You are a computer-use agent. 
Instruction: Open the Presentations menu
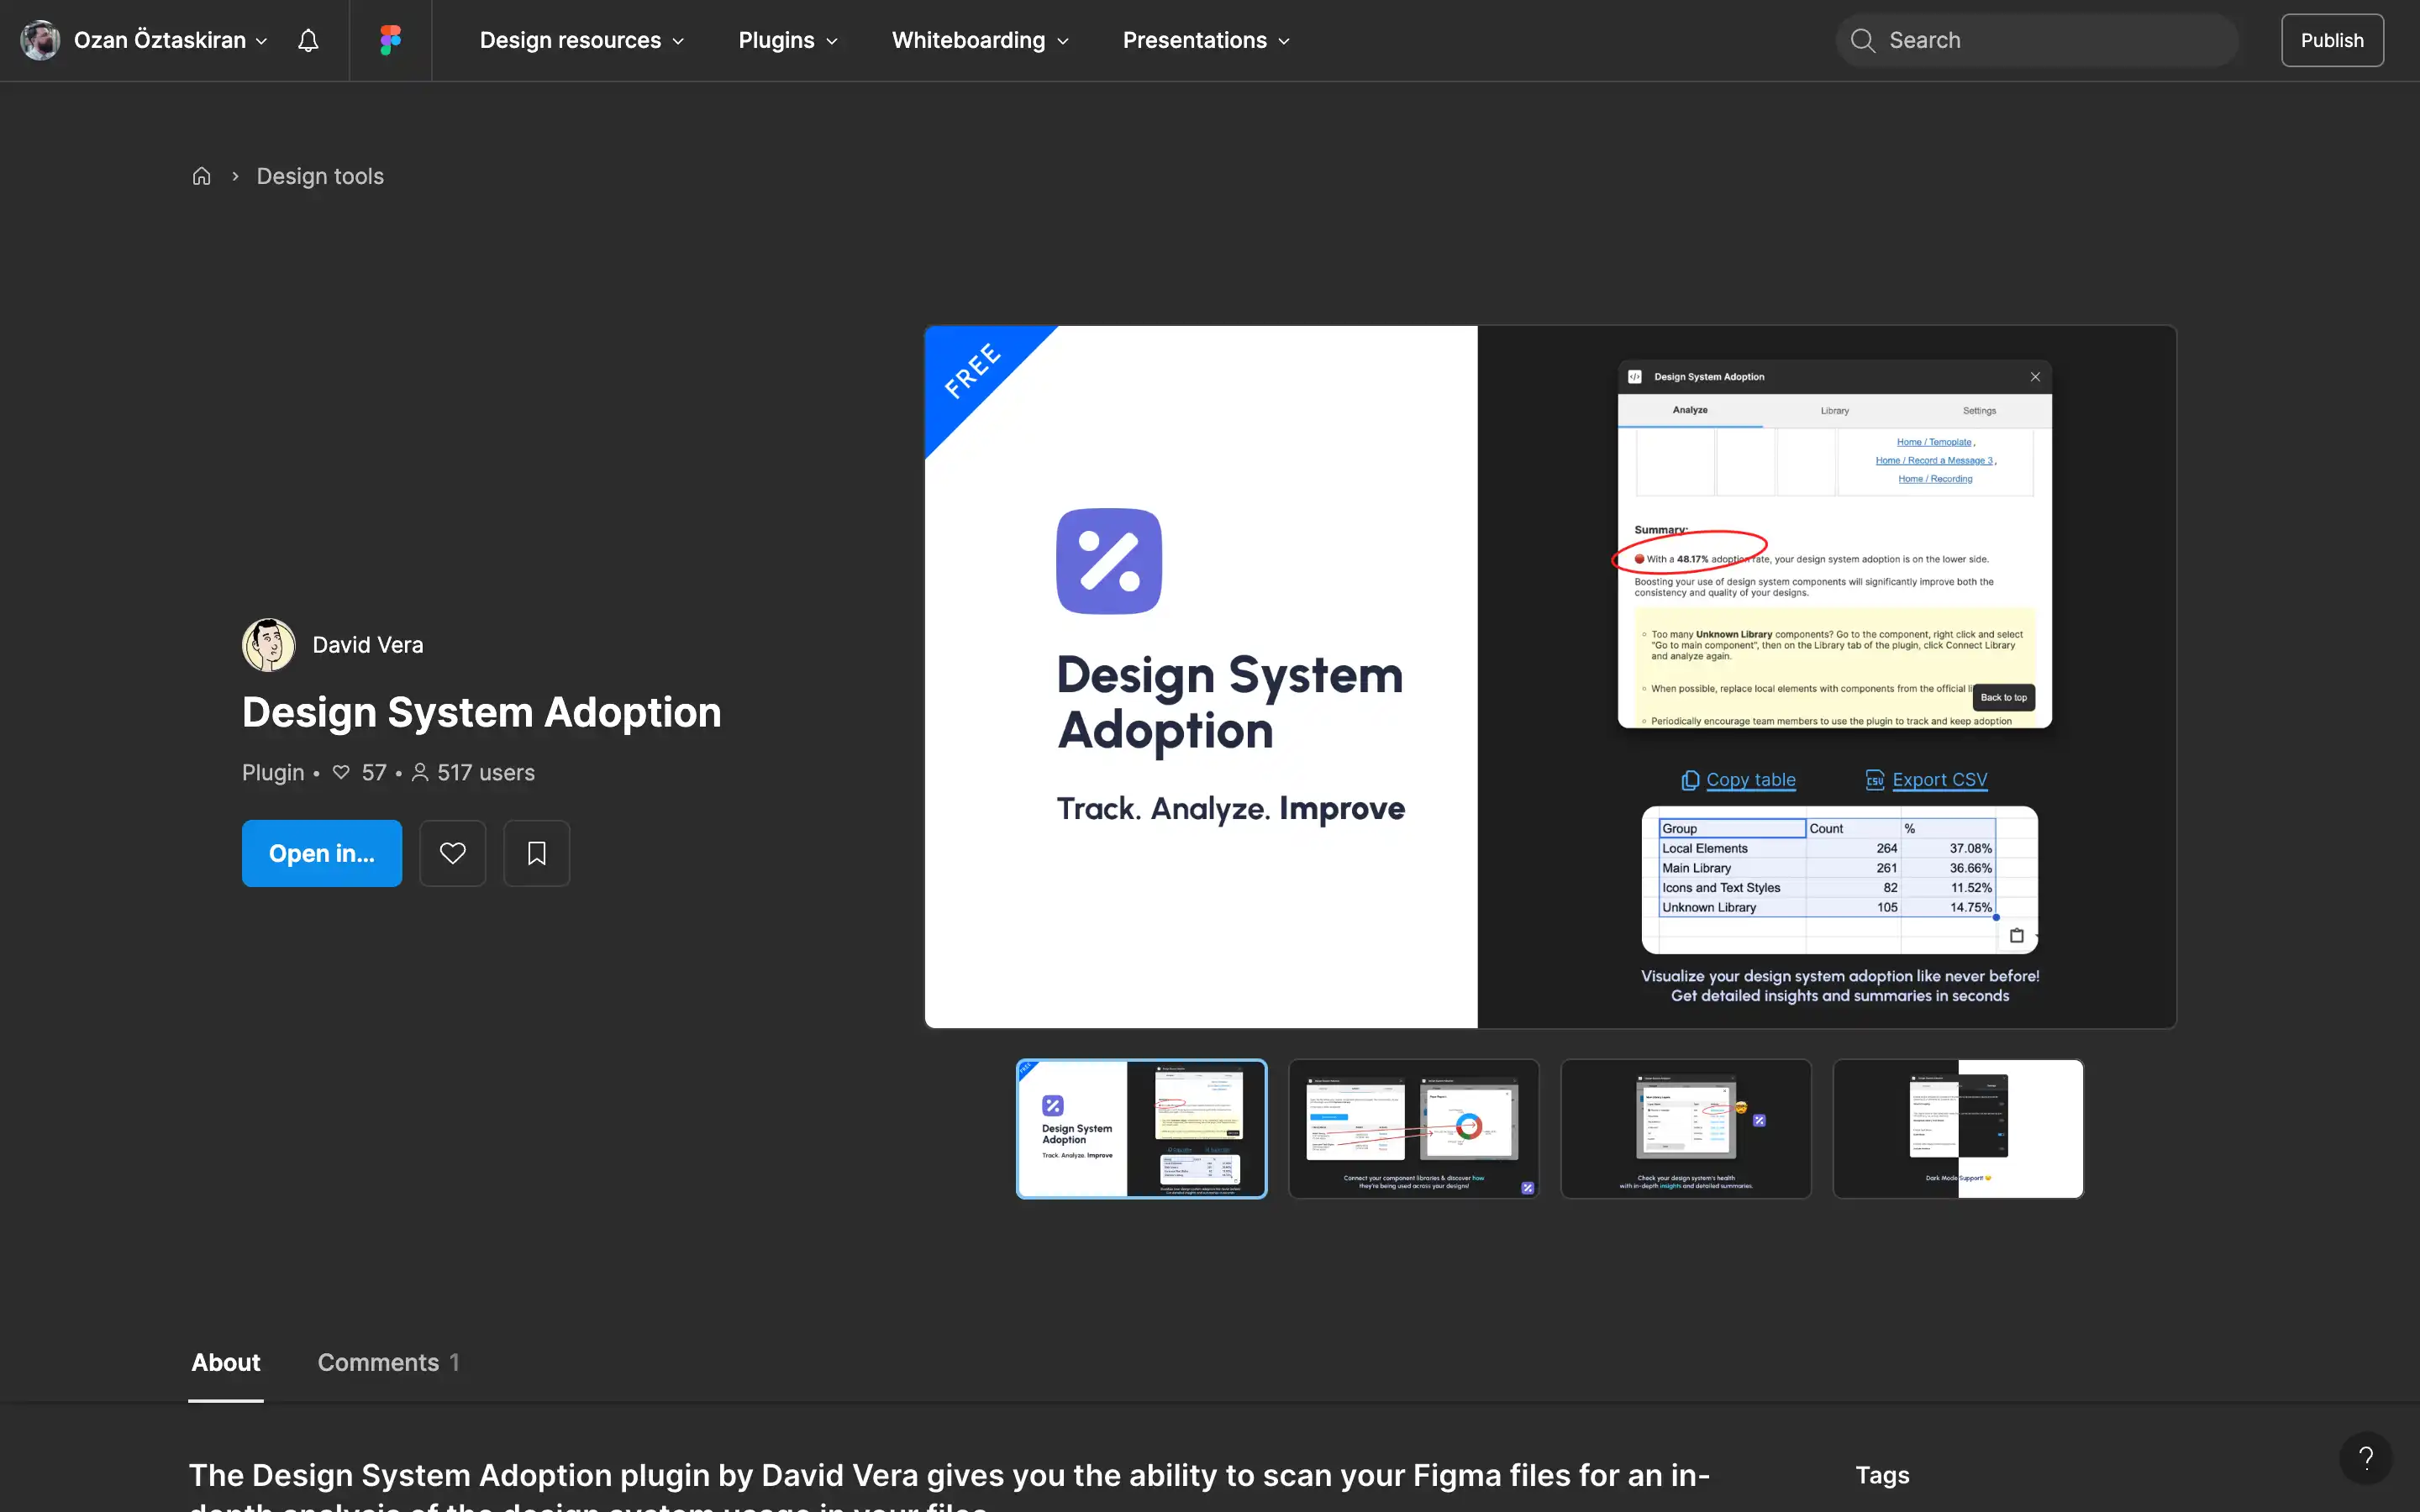coord(1206,40)
